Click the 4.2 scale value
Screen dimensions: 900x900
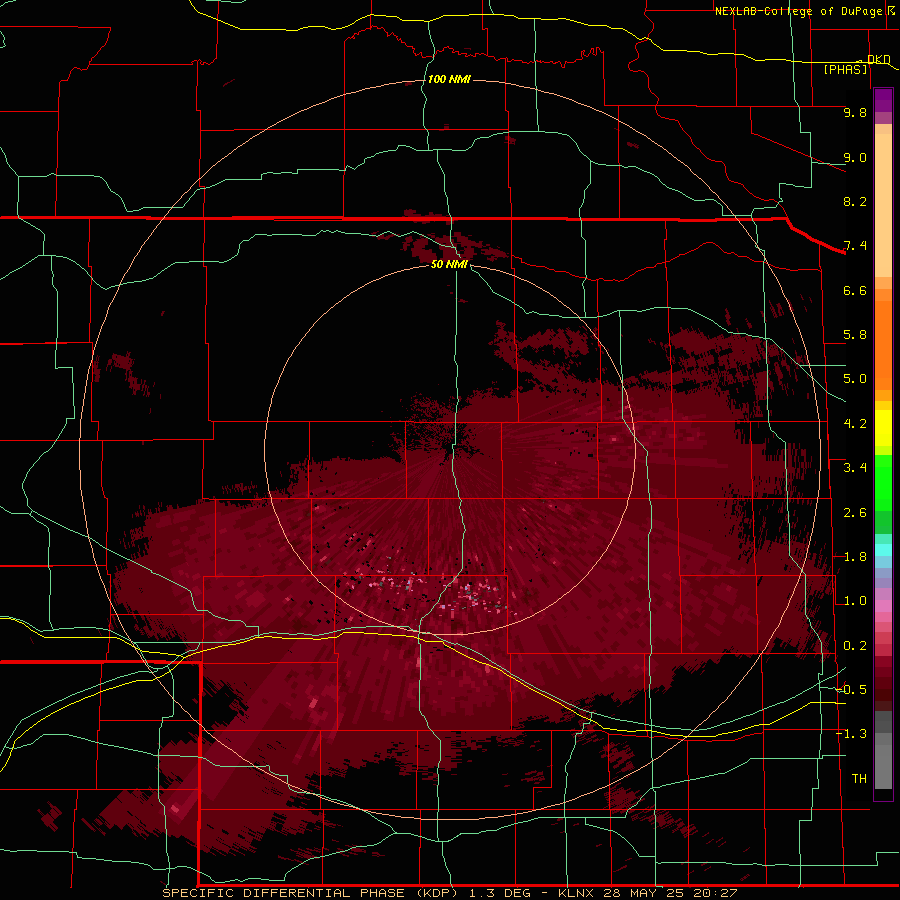tap(855, 424)
